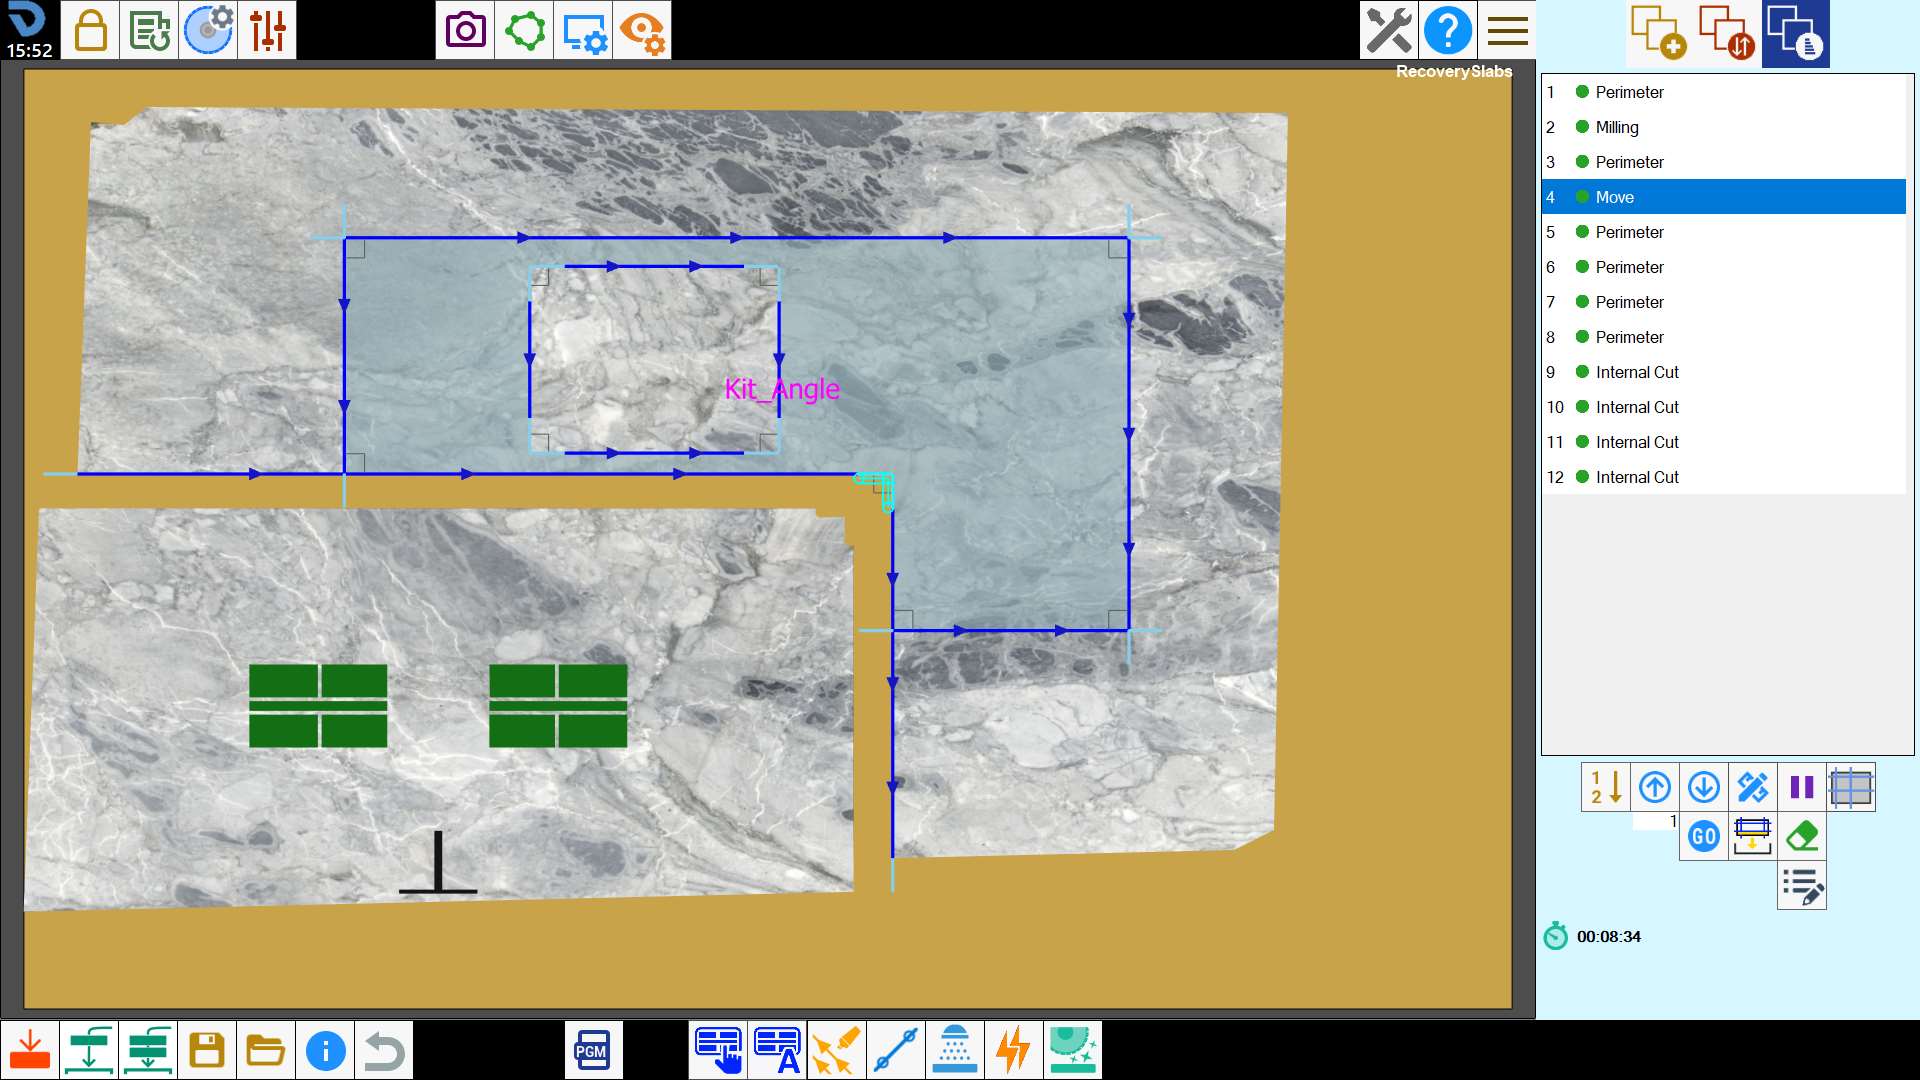Move operation down with the down arrow
The width and height of the screenshot is (1920, 1080).
point(1704,787)
